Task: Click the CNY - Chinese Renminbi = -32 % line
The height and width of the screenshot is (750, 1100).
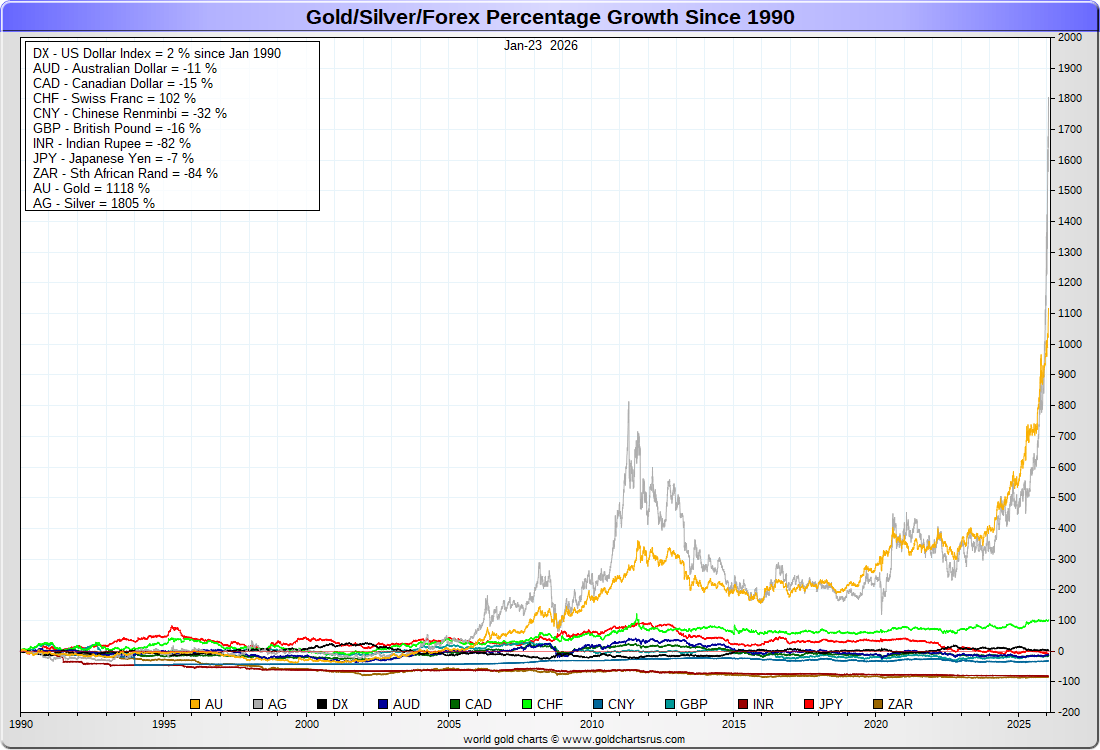Action: (130, 114)
